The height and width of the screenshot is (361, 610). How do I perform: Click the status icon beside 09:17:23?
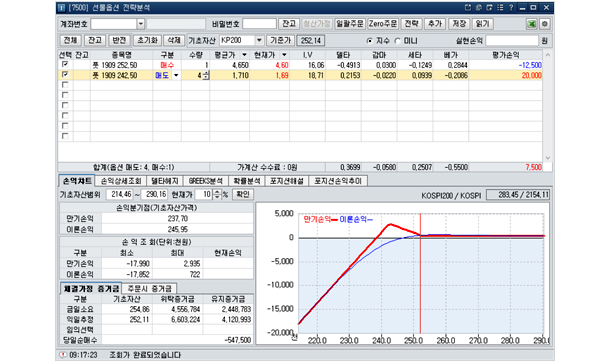63,355
